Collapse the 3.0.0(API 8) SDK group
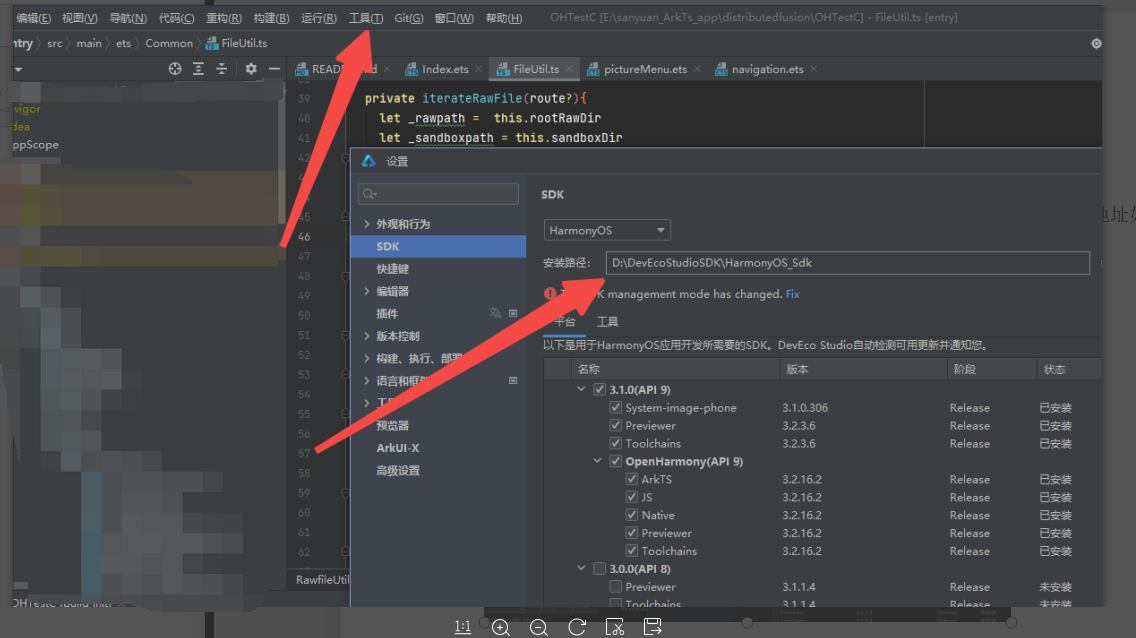 [581, 568]
